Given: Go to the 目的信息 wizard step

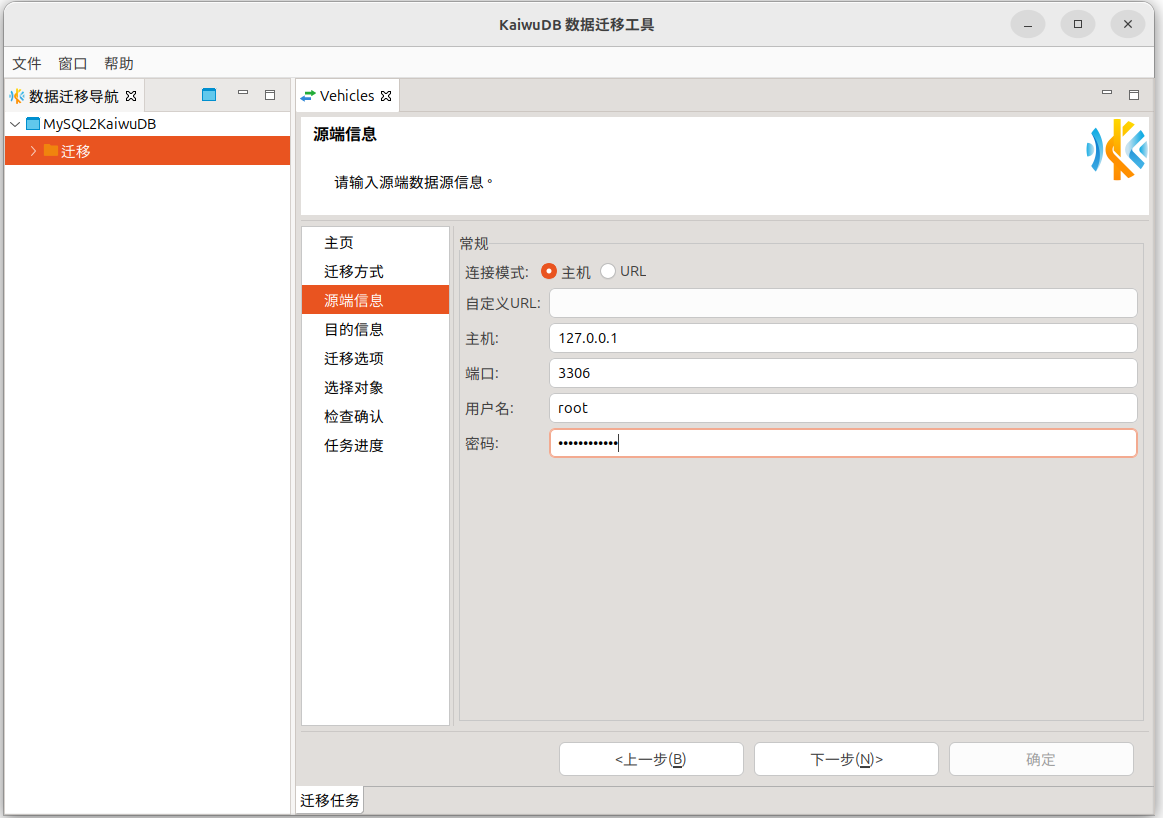Looking at the screenshot, I should [x=354, y=329].
